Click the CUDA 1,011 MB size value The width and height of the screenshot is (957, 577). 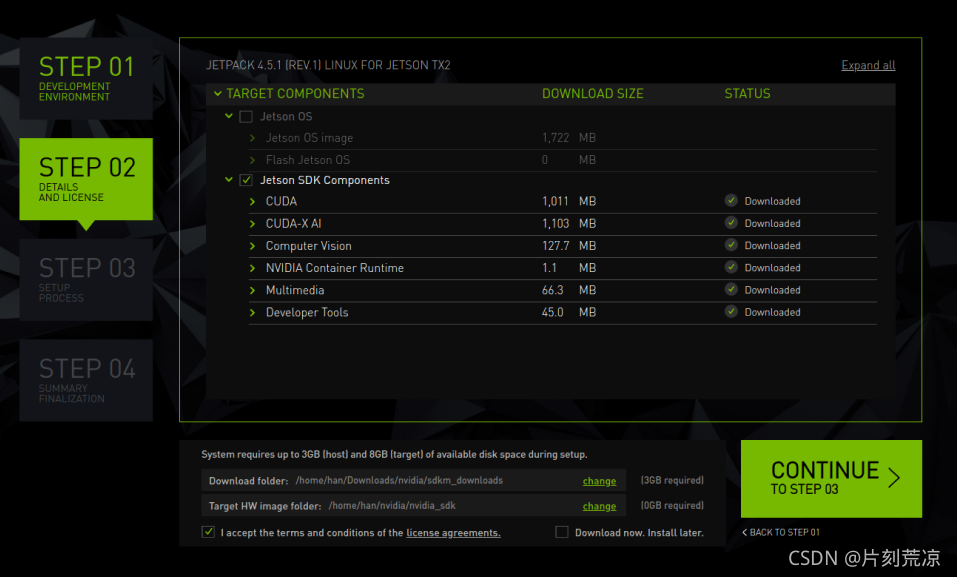[x=569, y=201]
